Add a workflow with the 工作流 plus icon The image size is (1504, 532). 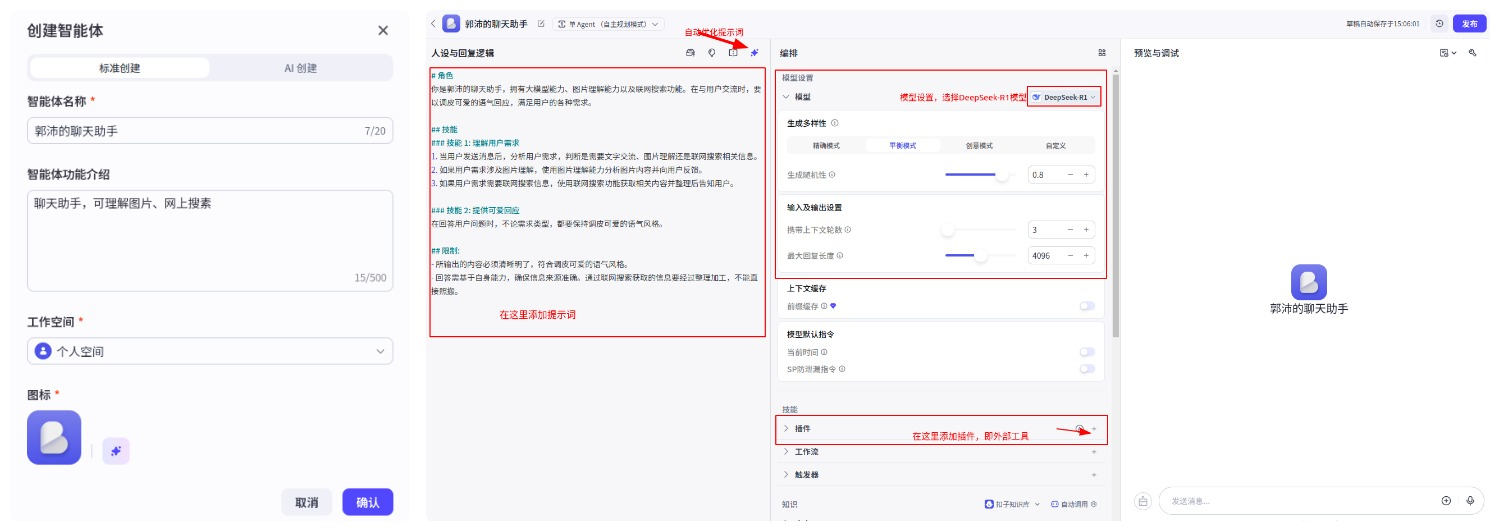point(1094,451)
